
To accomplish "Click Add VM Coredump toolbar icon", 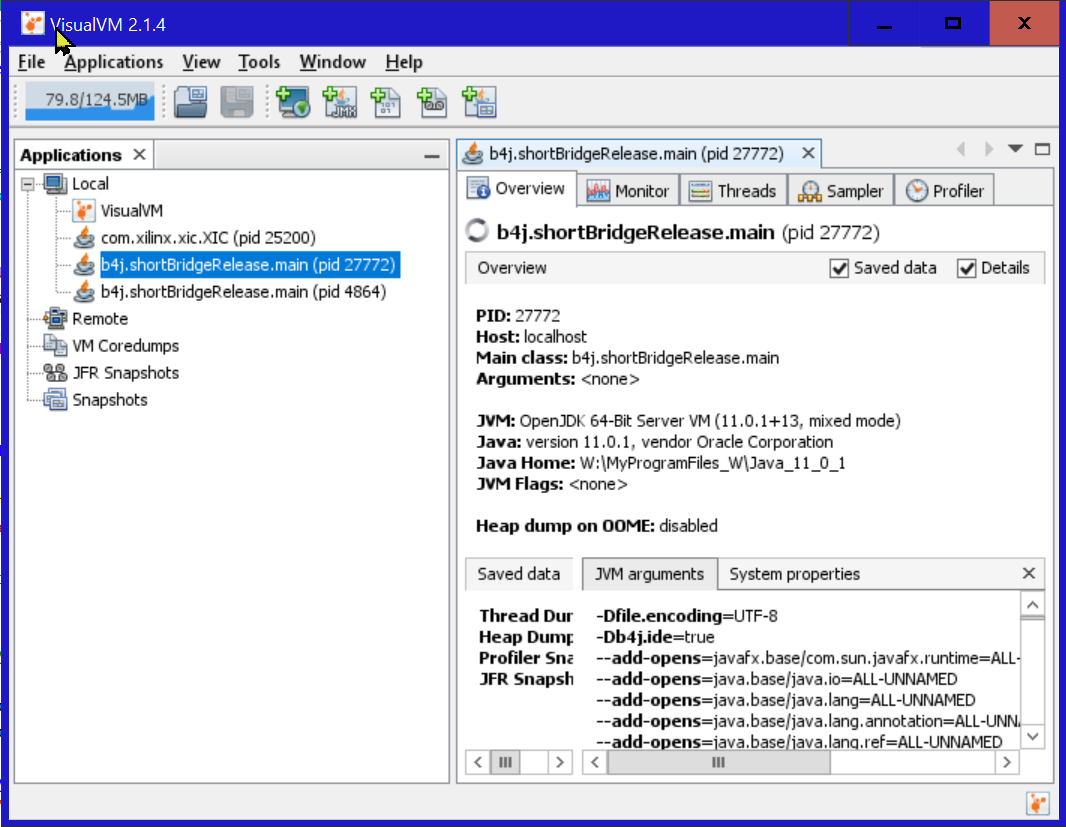I will (x=385, y=102).
